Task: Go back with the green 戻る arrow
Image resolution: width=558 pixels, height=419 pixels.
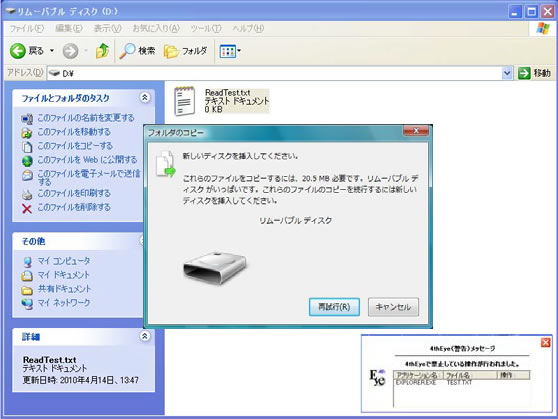Action: 26,51
